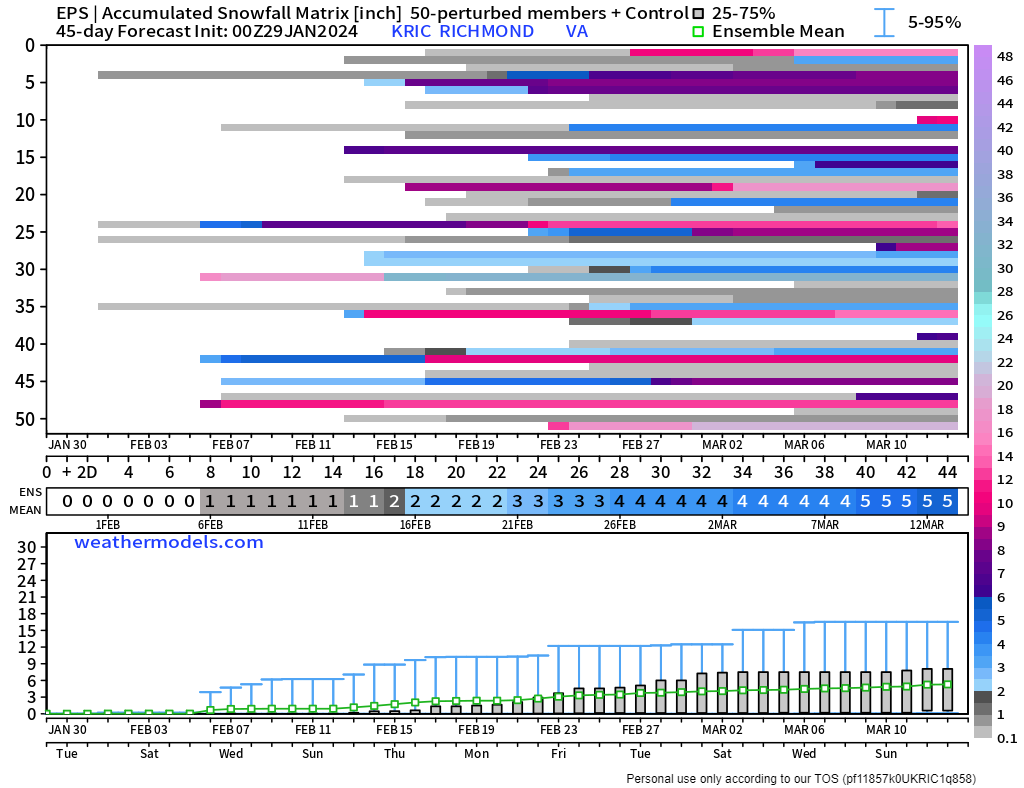The width and height of the screenshot is (1024, 788).
Task: Click the FEB 15 tick on matrix axis
Action: (x=394, y=445)
